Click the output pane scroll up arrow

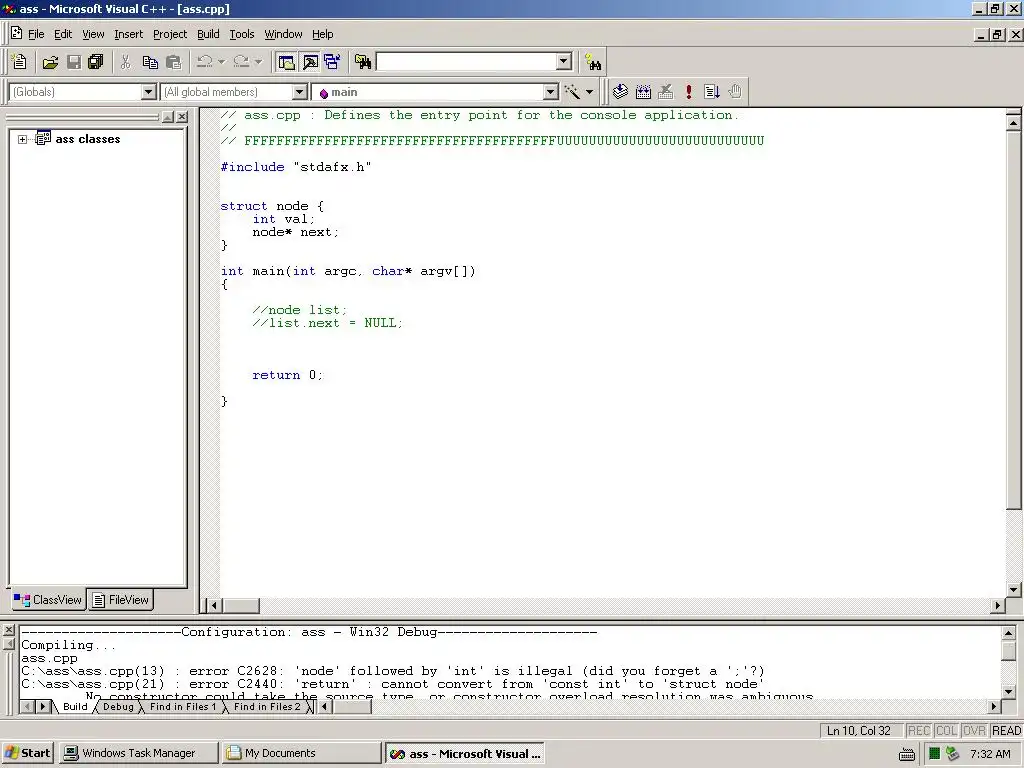tap(1008, 633)
